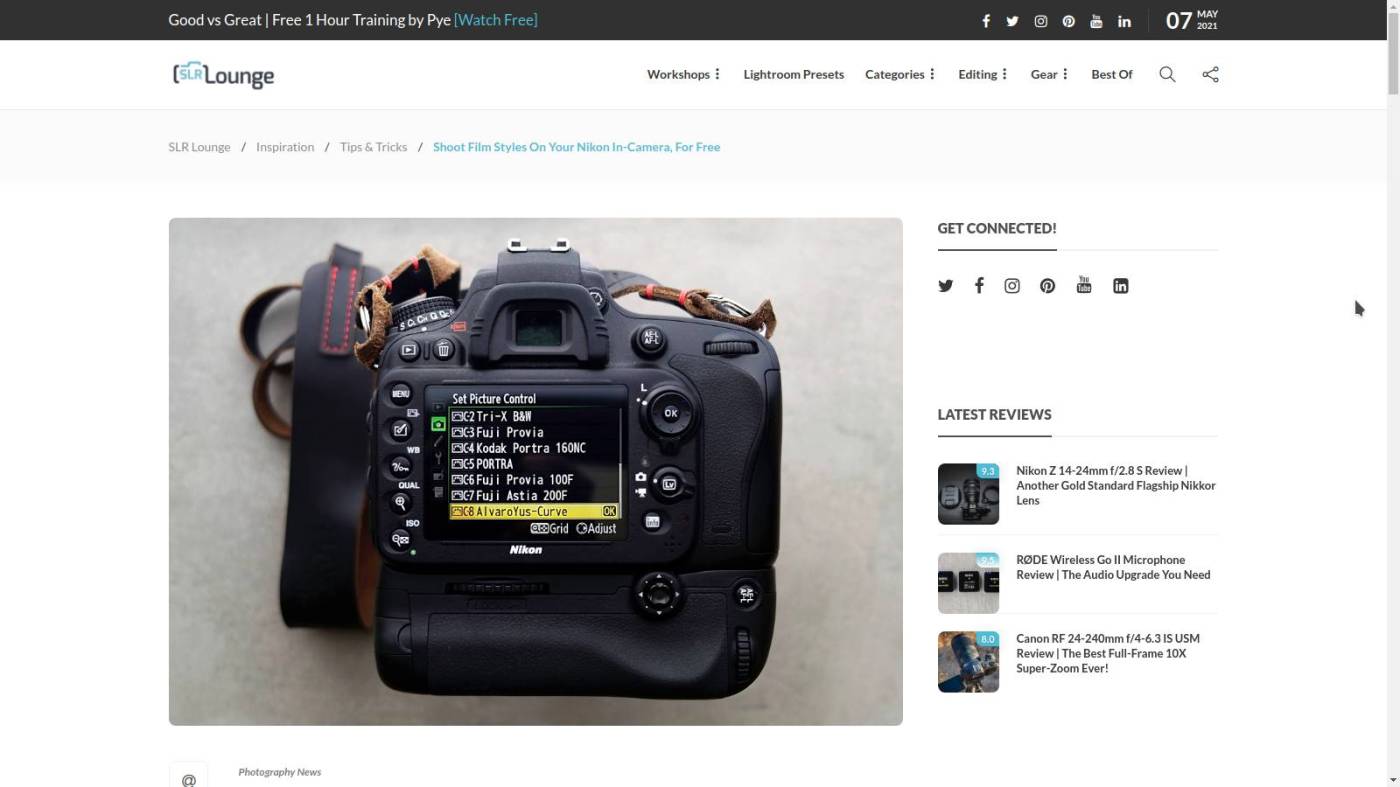
Task: Click the search magnifier icon
Action: pyautogui.click(x=1167, y=74)
